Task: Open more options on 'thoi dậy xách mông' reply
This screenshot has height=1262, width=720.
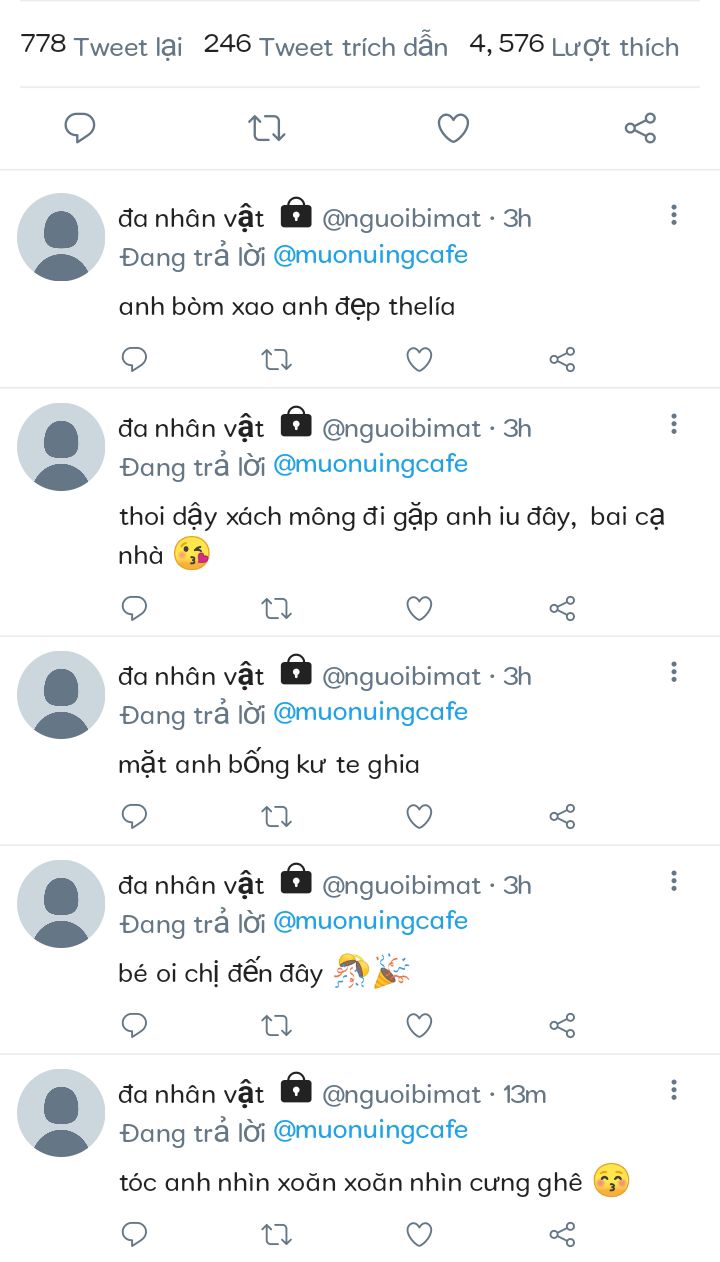Action: [674, 425]
